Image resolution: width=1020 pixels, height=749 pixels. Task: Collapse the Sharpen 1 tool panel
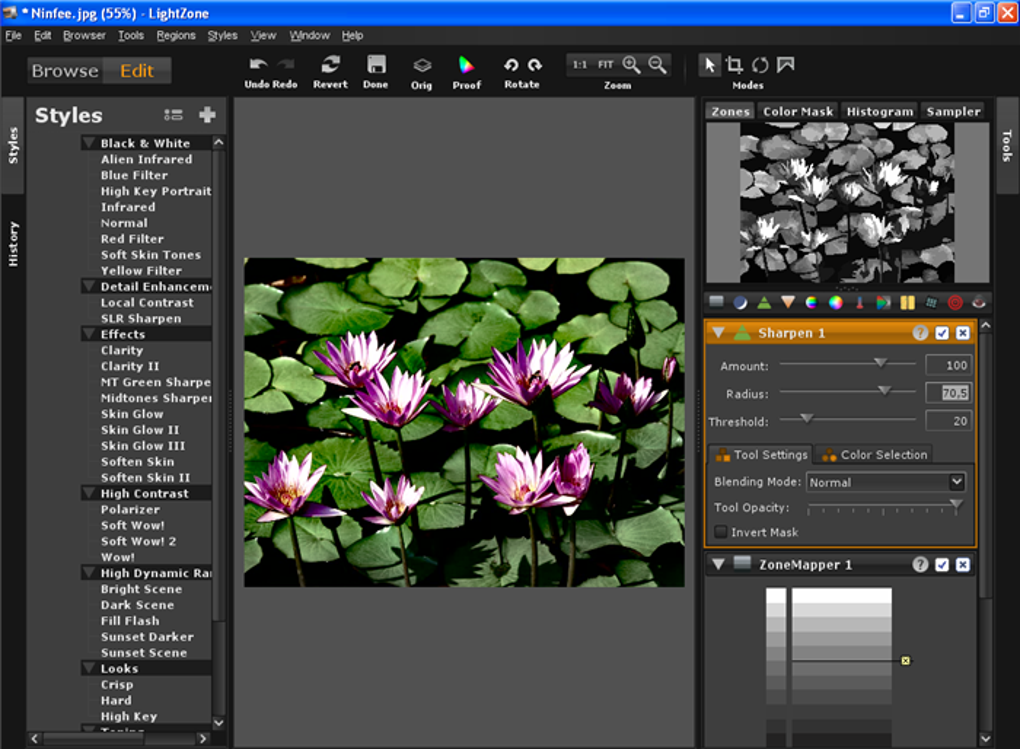[718, 333]
